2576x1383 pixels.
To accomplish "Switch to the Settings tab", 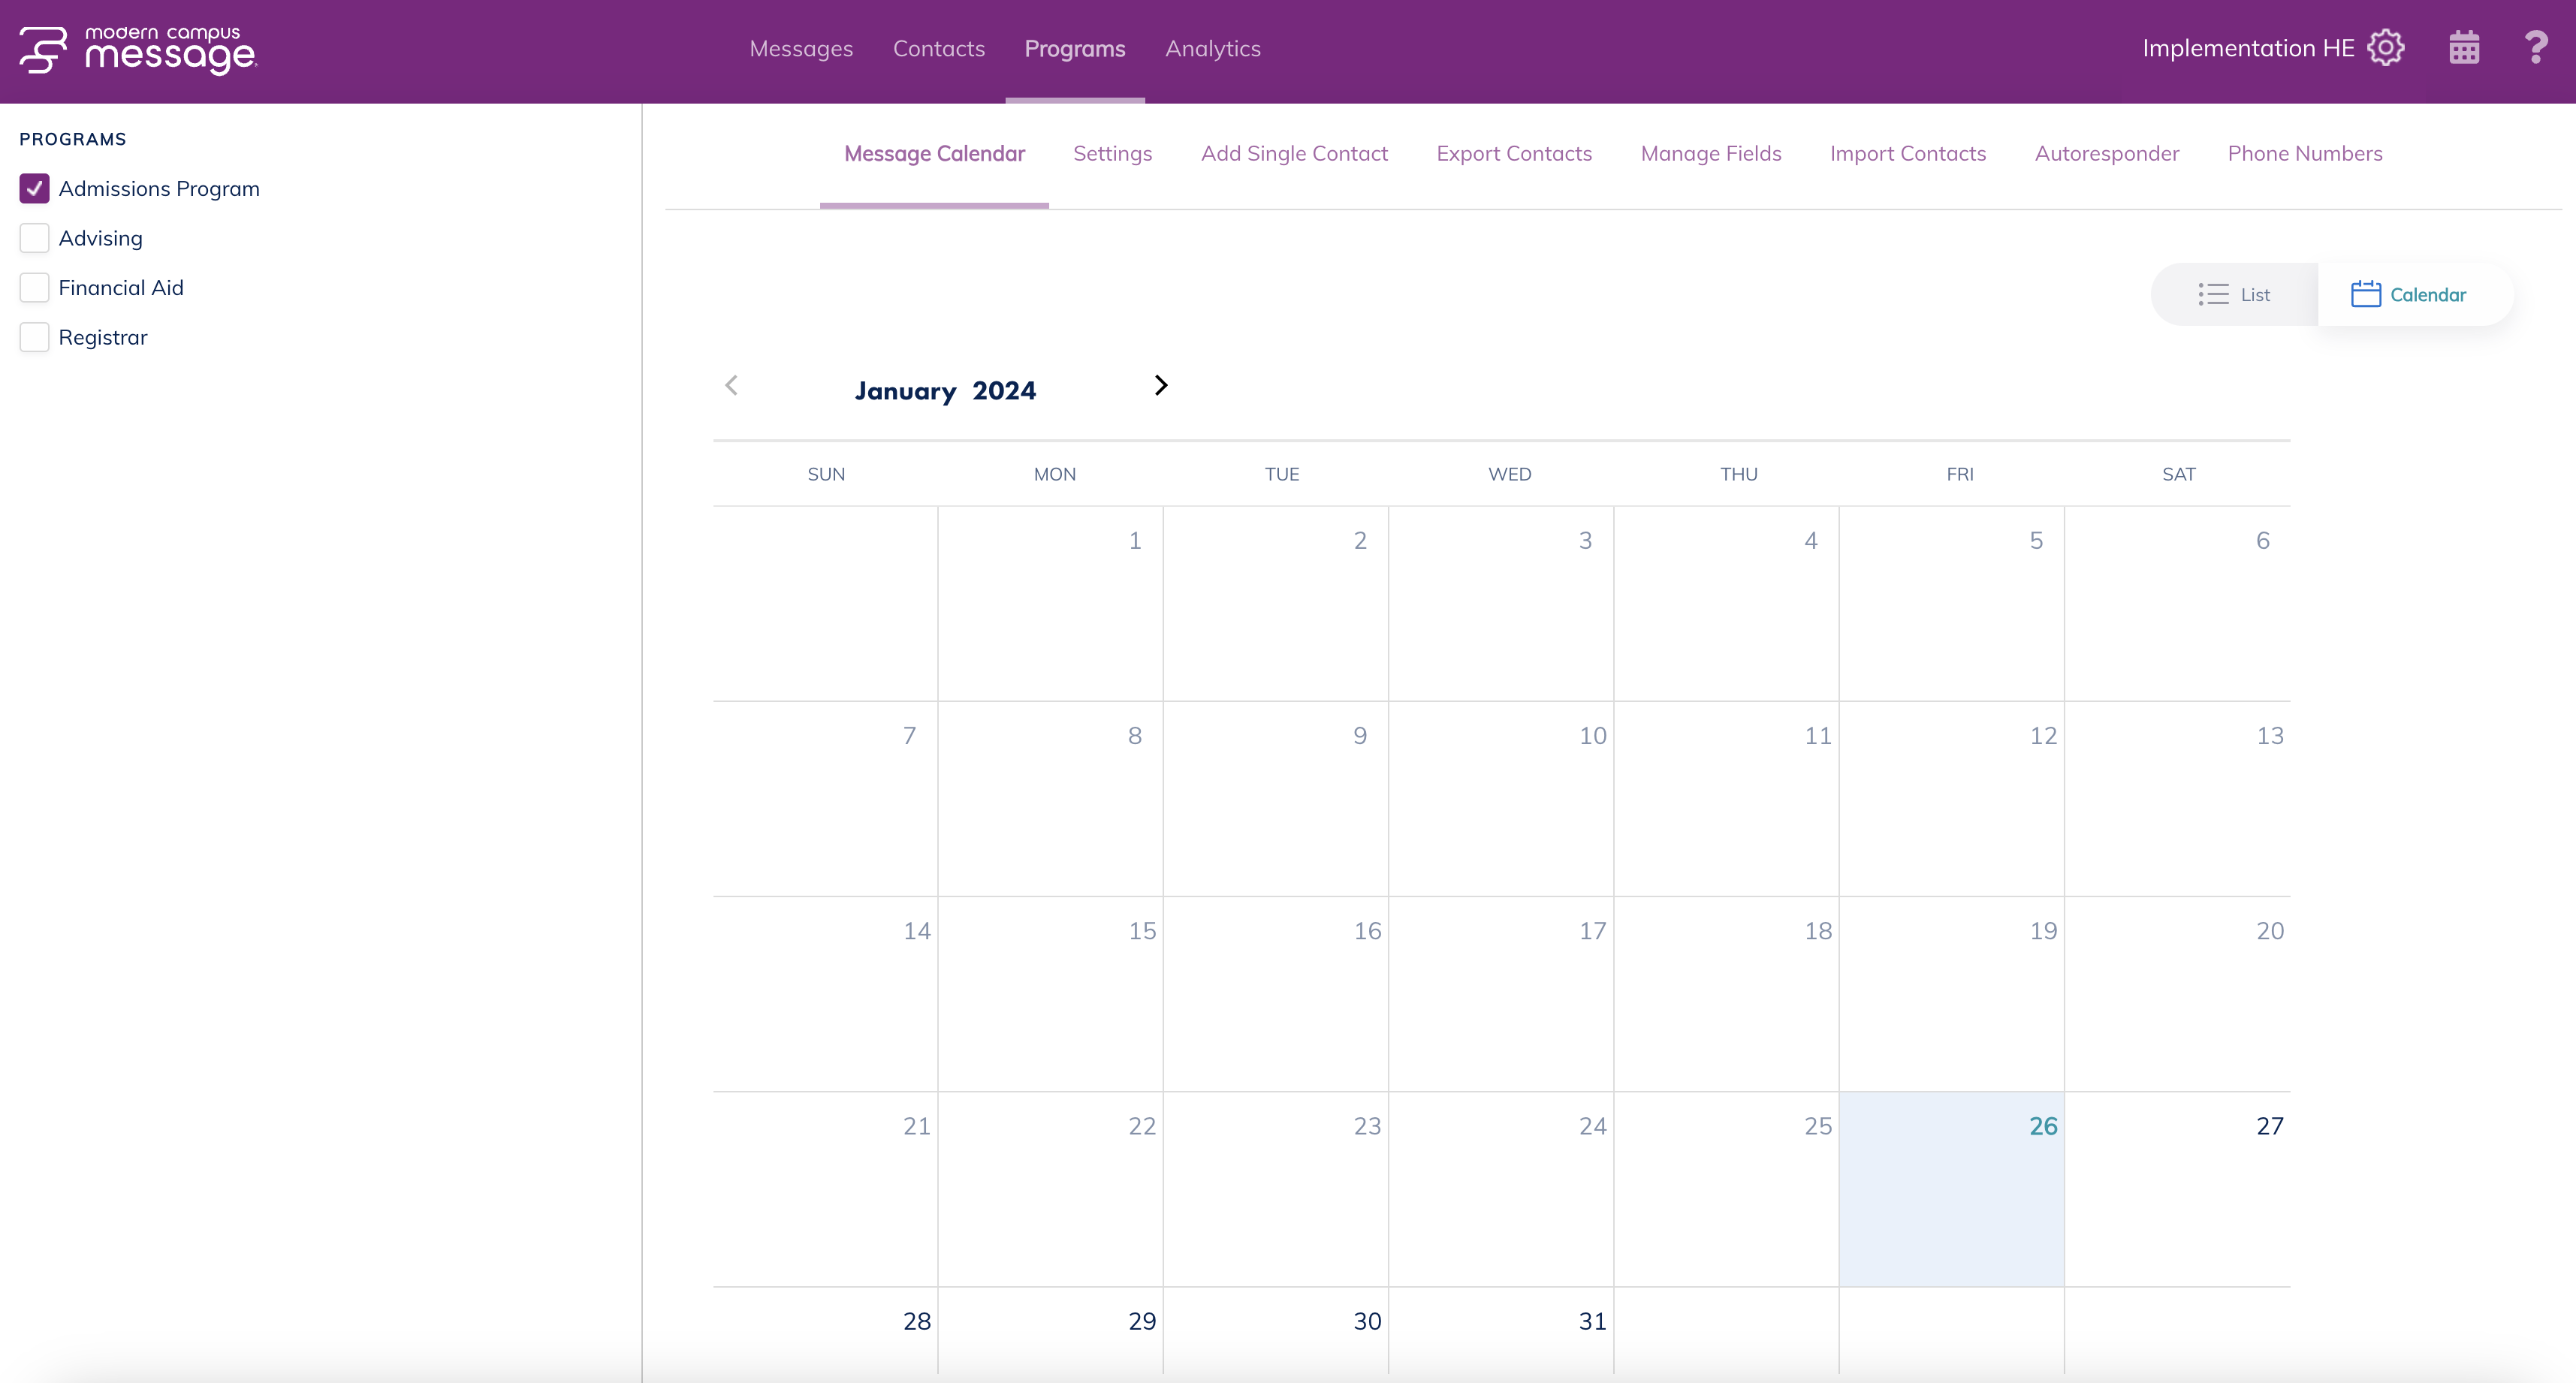I will pyautogui.click(x=1113, y=153).
